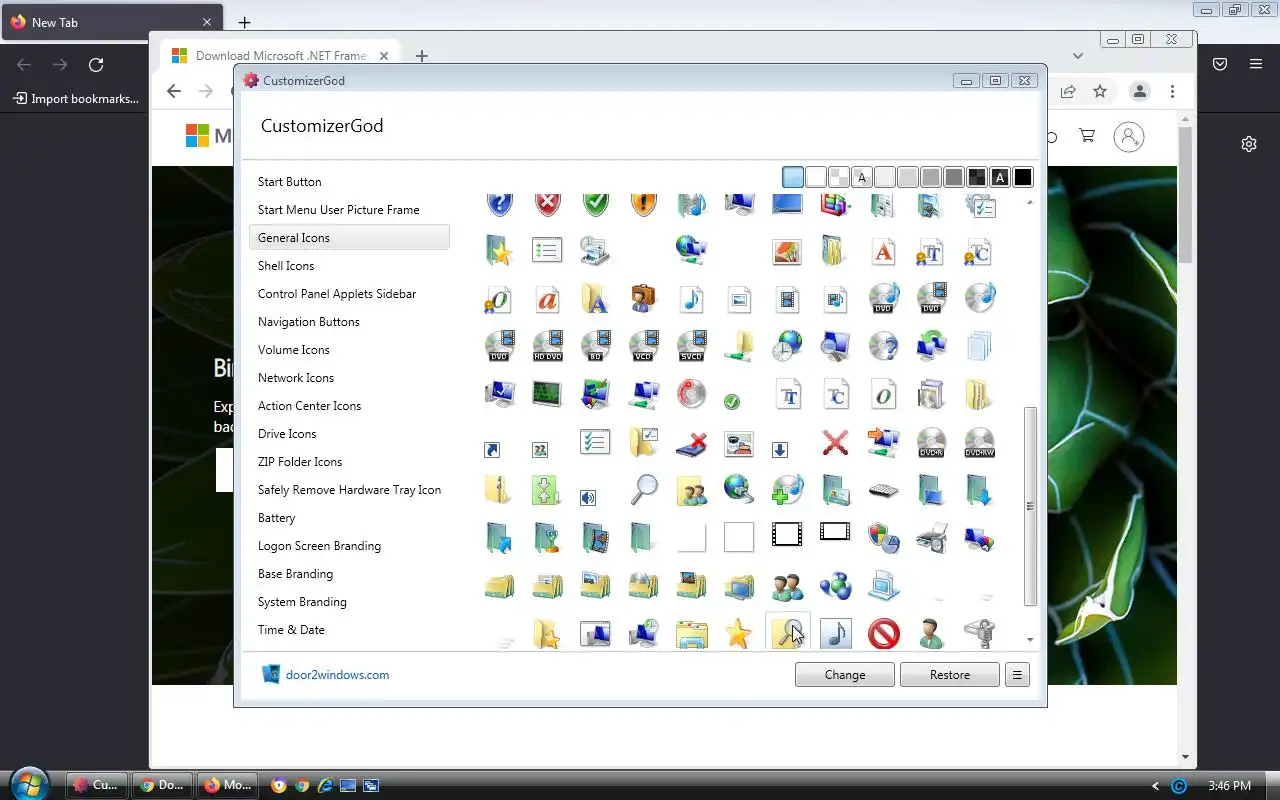
Task: Choose the SVCD disc icon
Action: coord(691,346)
